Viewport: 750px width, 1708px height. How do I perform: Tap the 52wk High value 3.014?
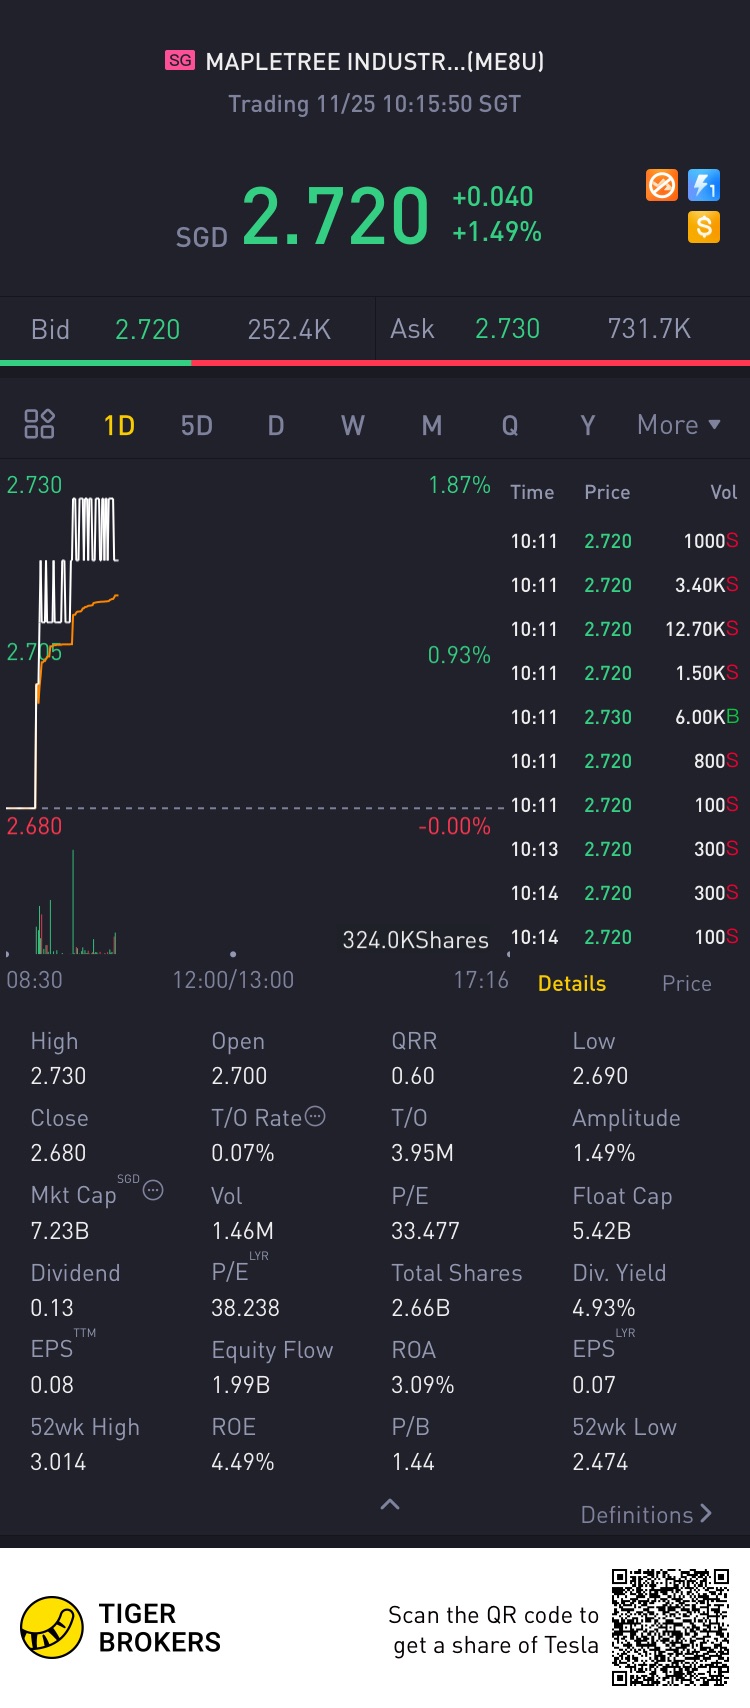click(x=58, y=1462)
